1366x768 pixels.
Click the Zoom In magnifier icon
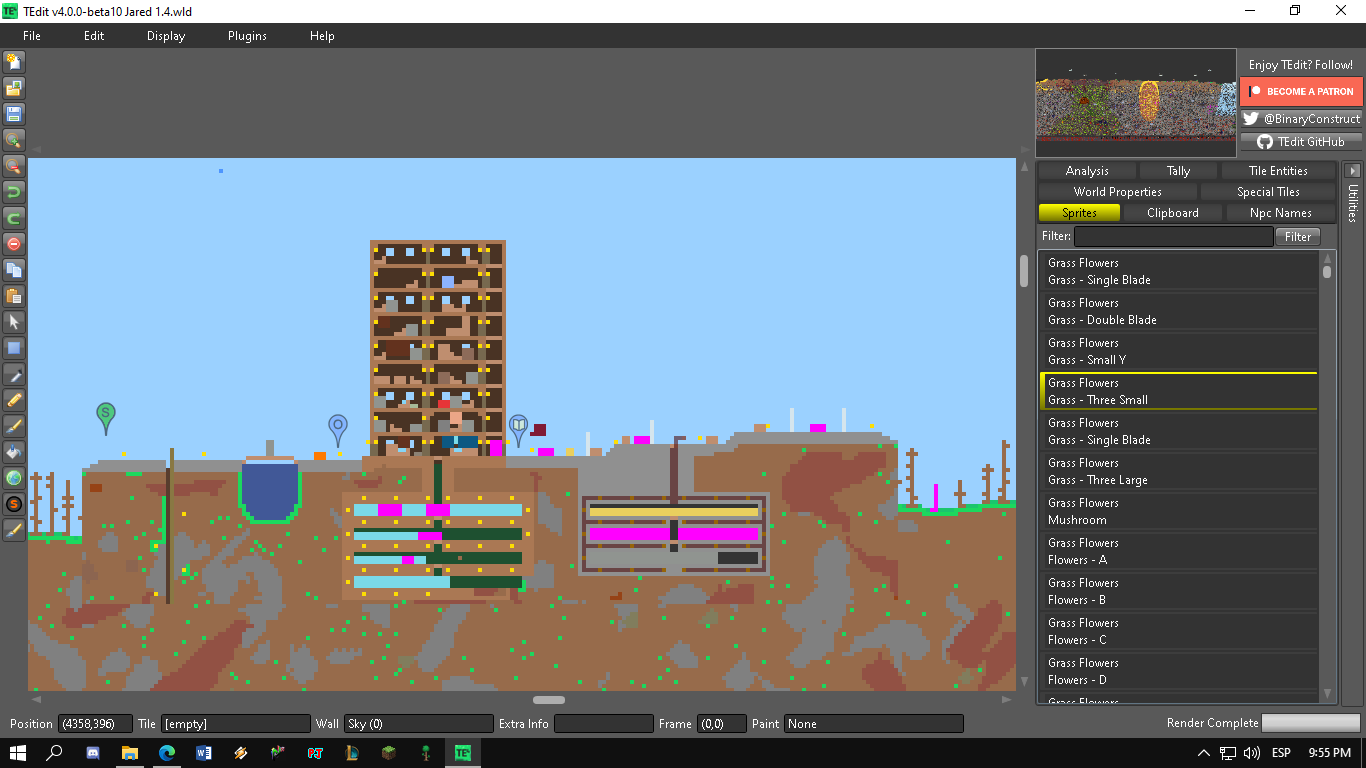click(x=13, y=139)
